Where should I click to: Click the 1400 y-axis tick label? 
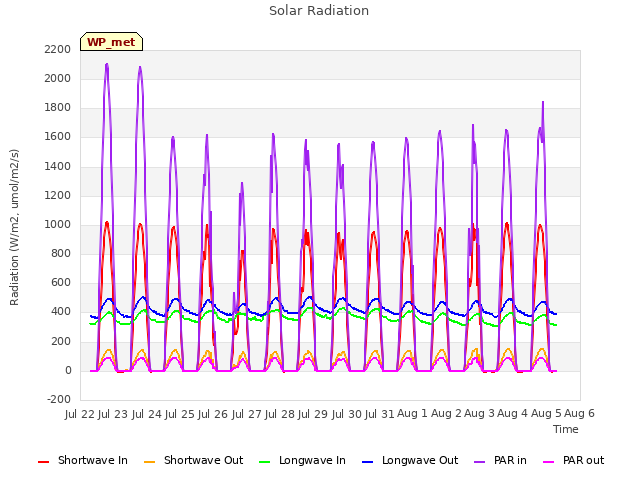(x=58, y=166)
